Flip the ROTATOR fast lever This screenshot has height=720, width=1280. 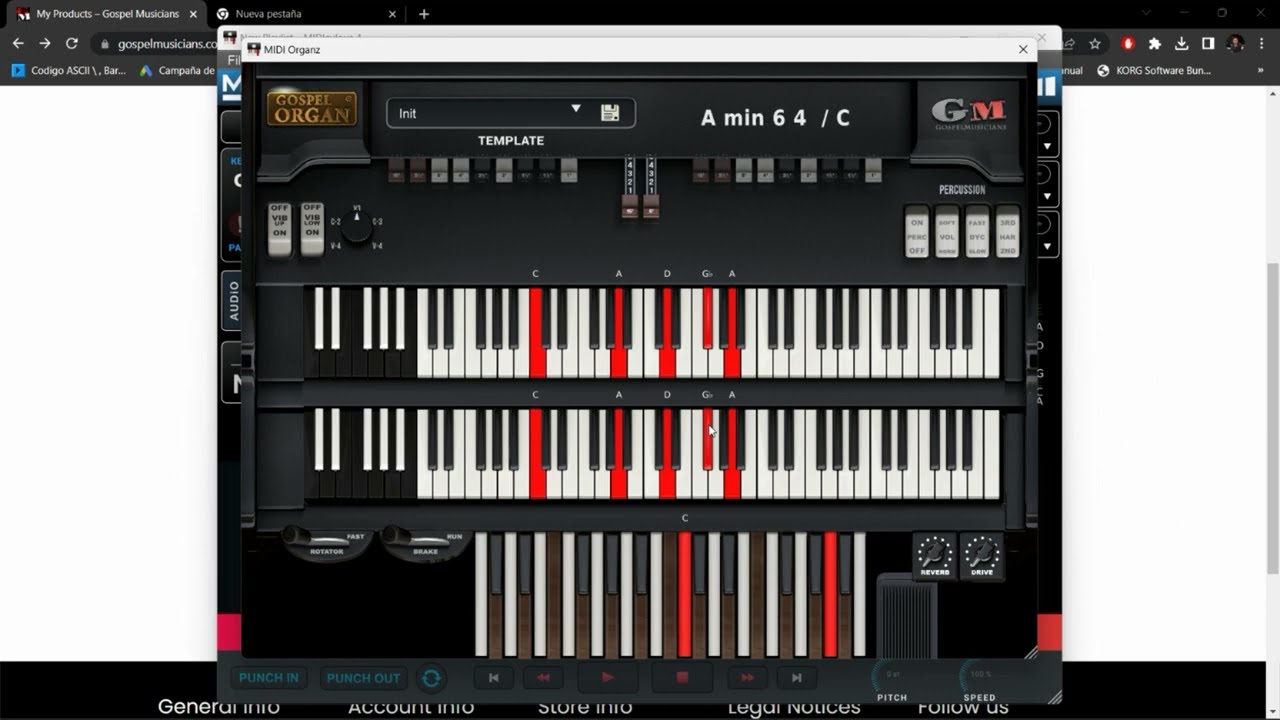(x=326, y=543)
